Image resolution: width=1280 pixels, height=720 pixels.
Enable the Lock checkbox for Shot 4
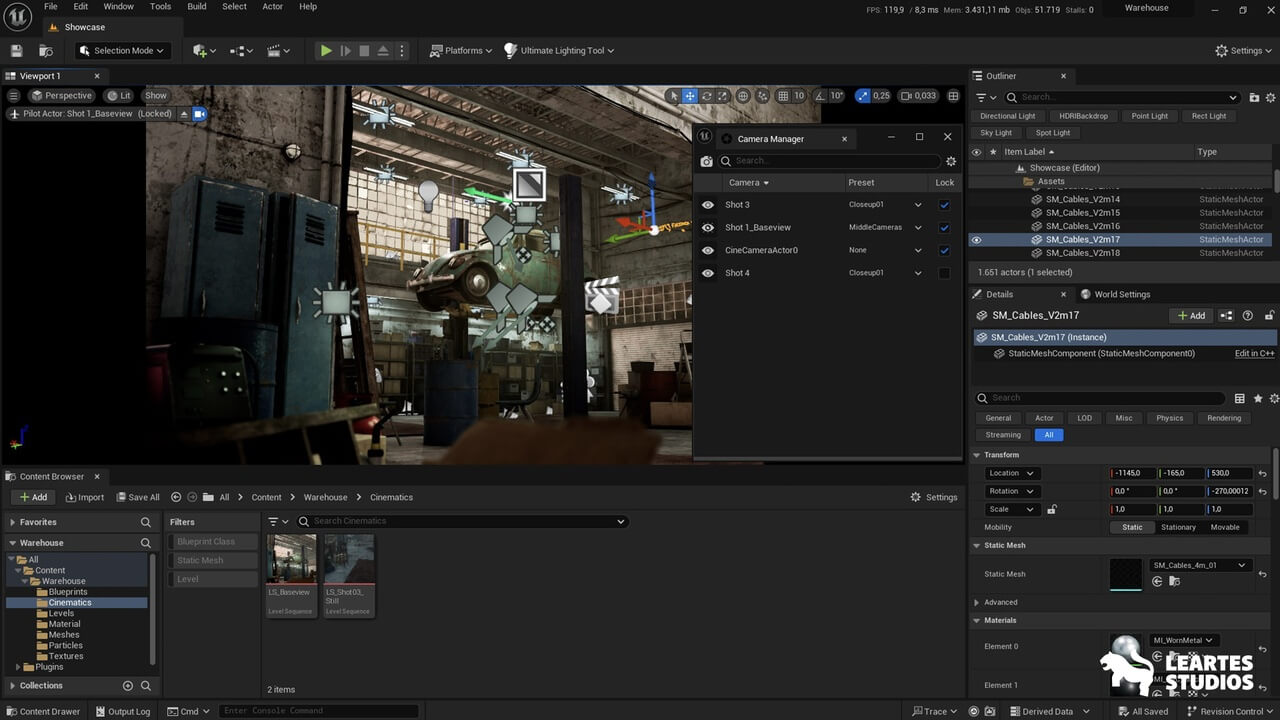(x=944, y=273)
